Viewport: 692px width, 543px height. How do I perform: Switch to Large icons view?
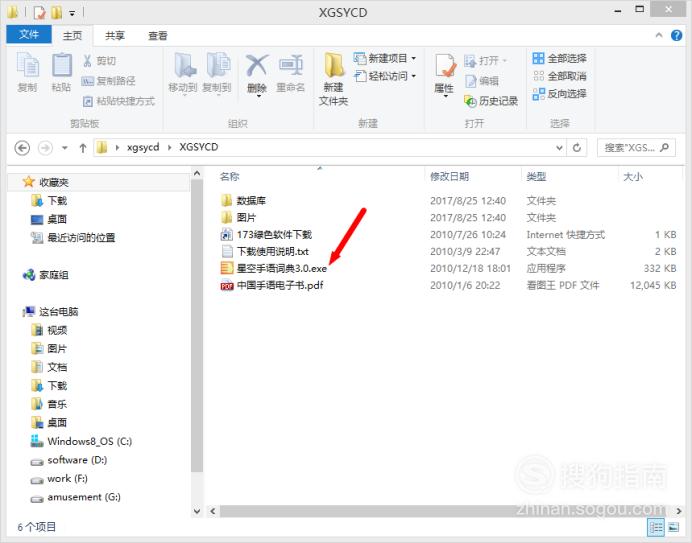point(674,527)
